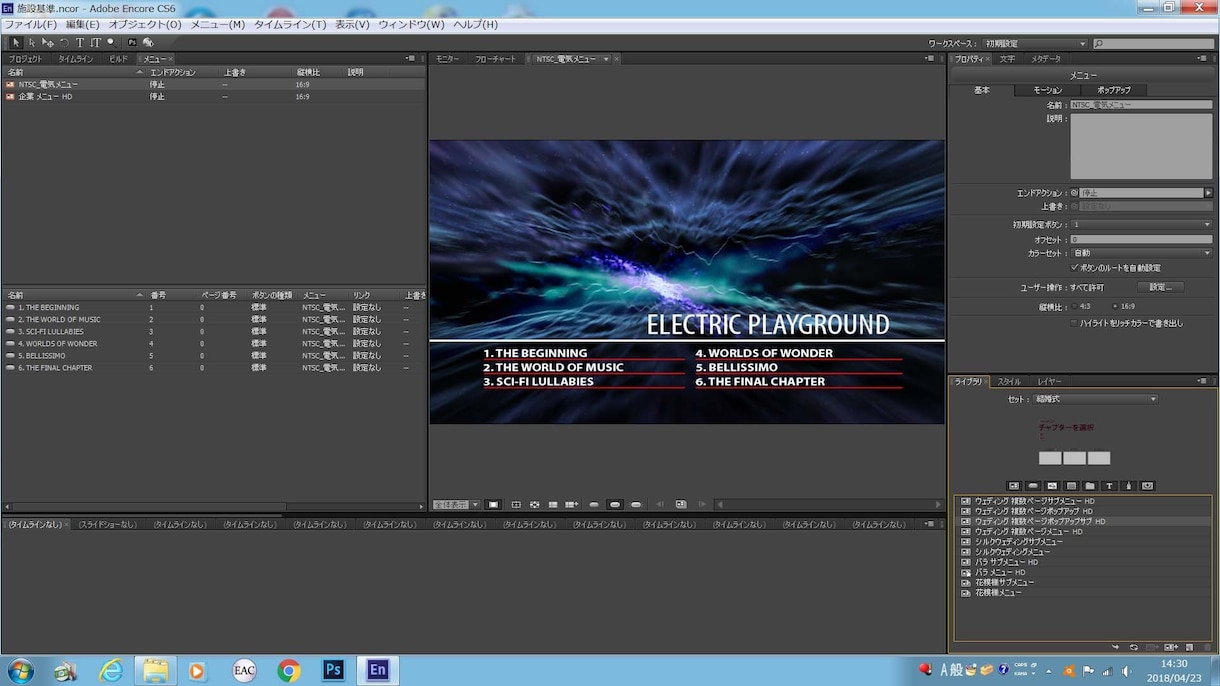Show the selected button subpicture highlight
1220x686 pixels.
pos(615,505)
